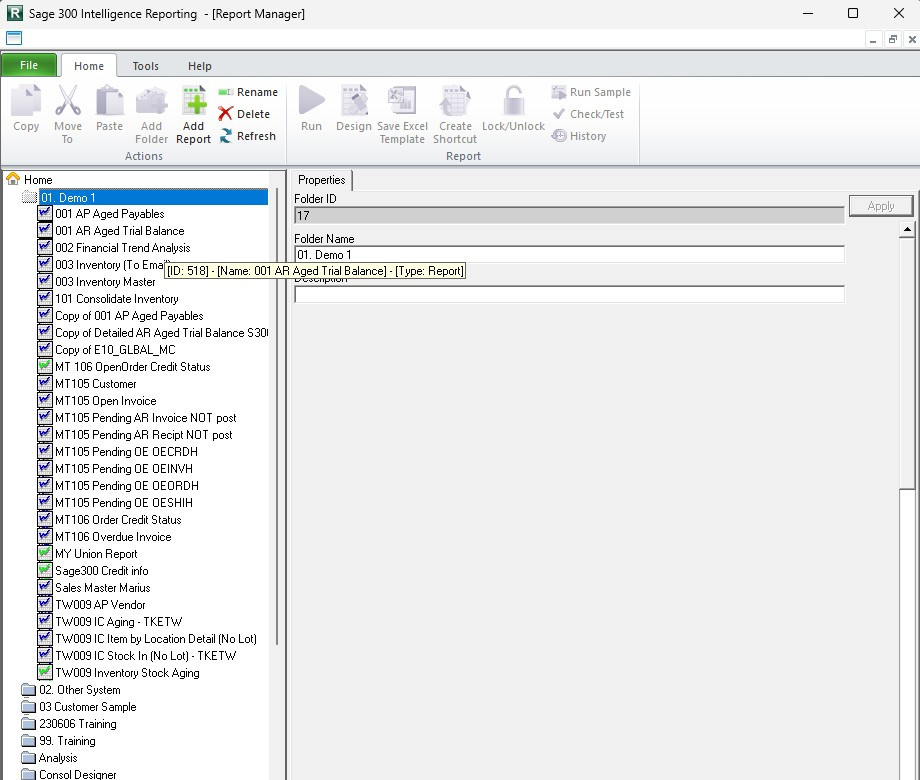
Task: Open the Consol Designer folder
Action: tap(77, 774)
